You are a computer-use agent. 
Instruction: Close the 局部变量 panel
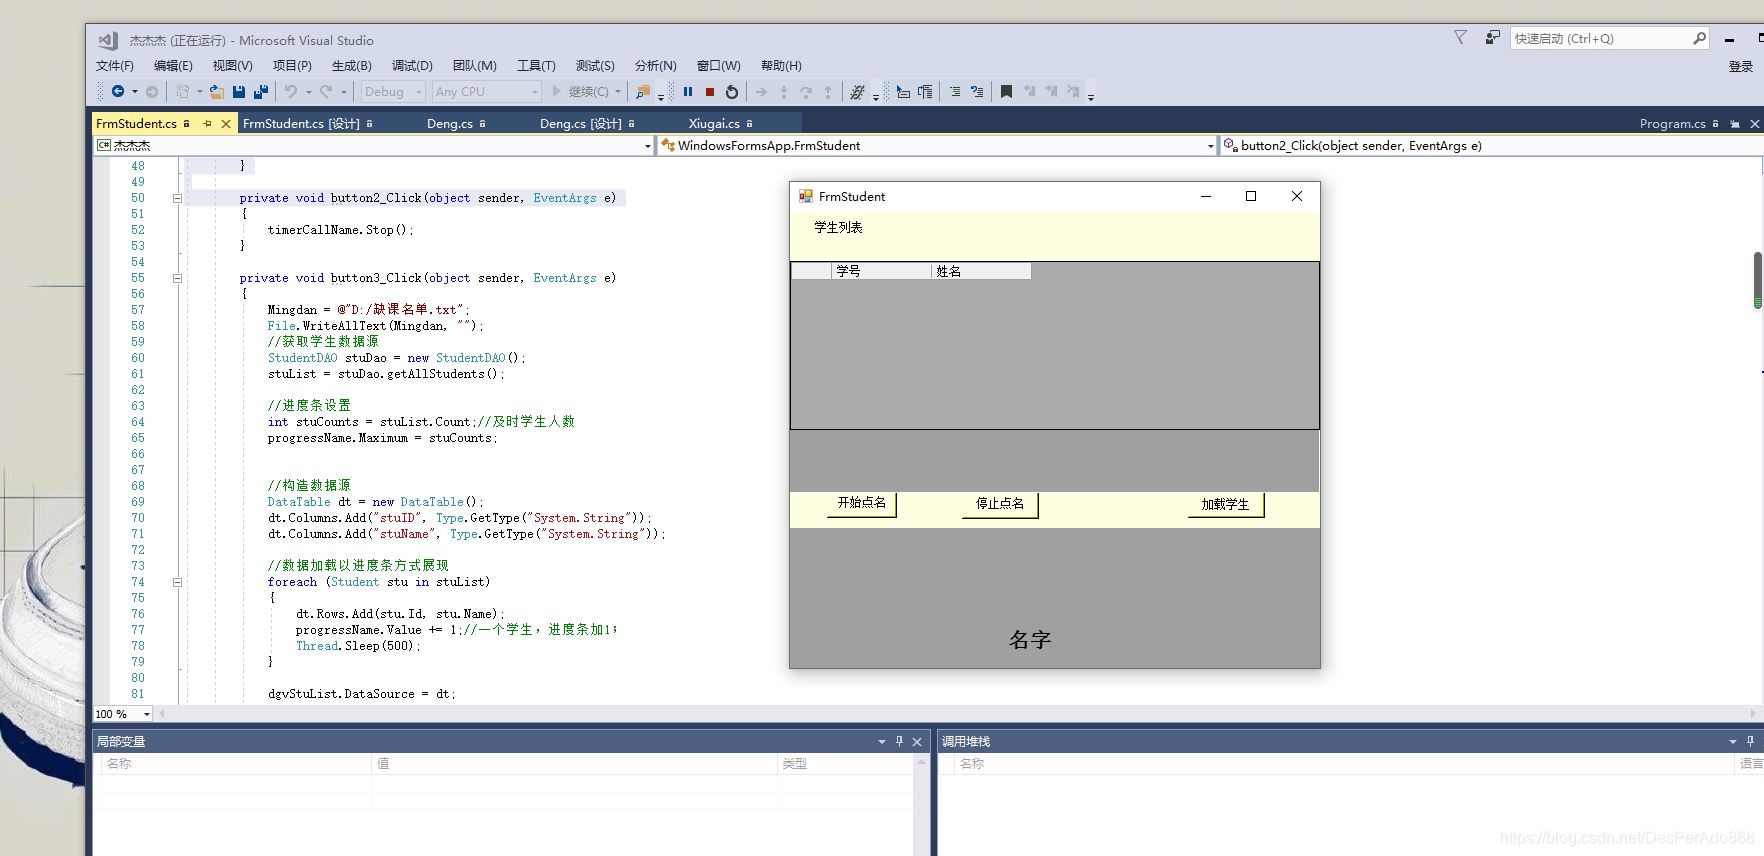[x=917, y=741]
